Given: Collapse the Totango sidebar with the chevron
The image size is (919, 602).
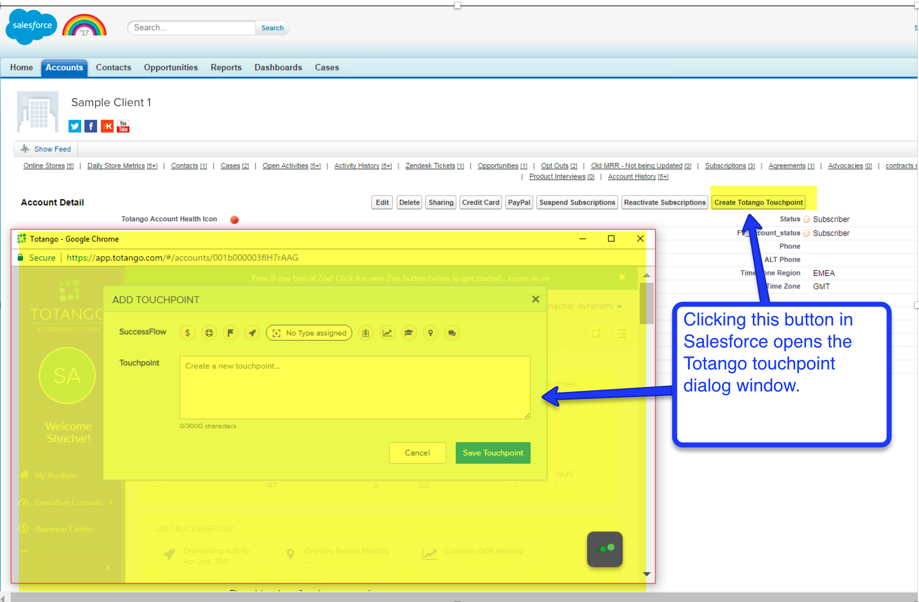Looking at the screenshot, I should tap(108, 567).
